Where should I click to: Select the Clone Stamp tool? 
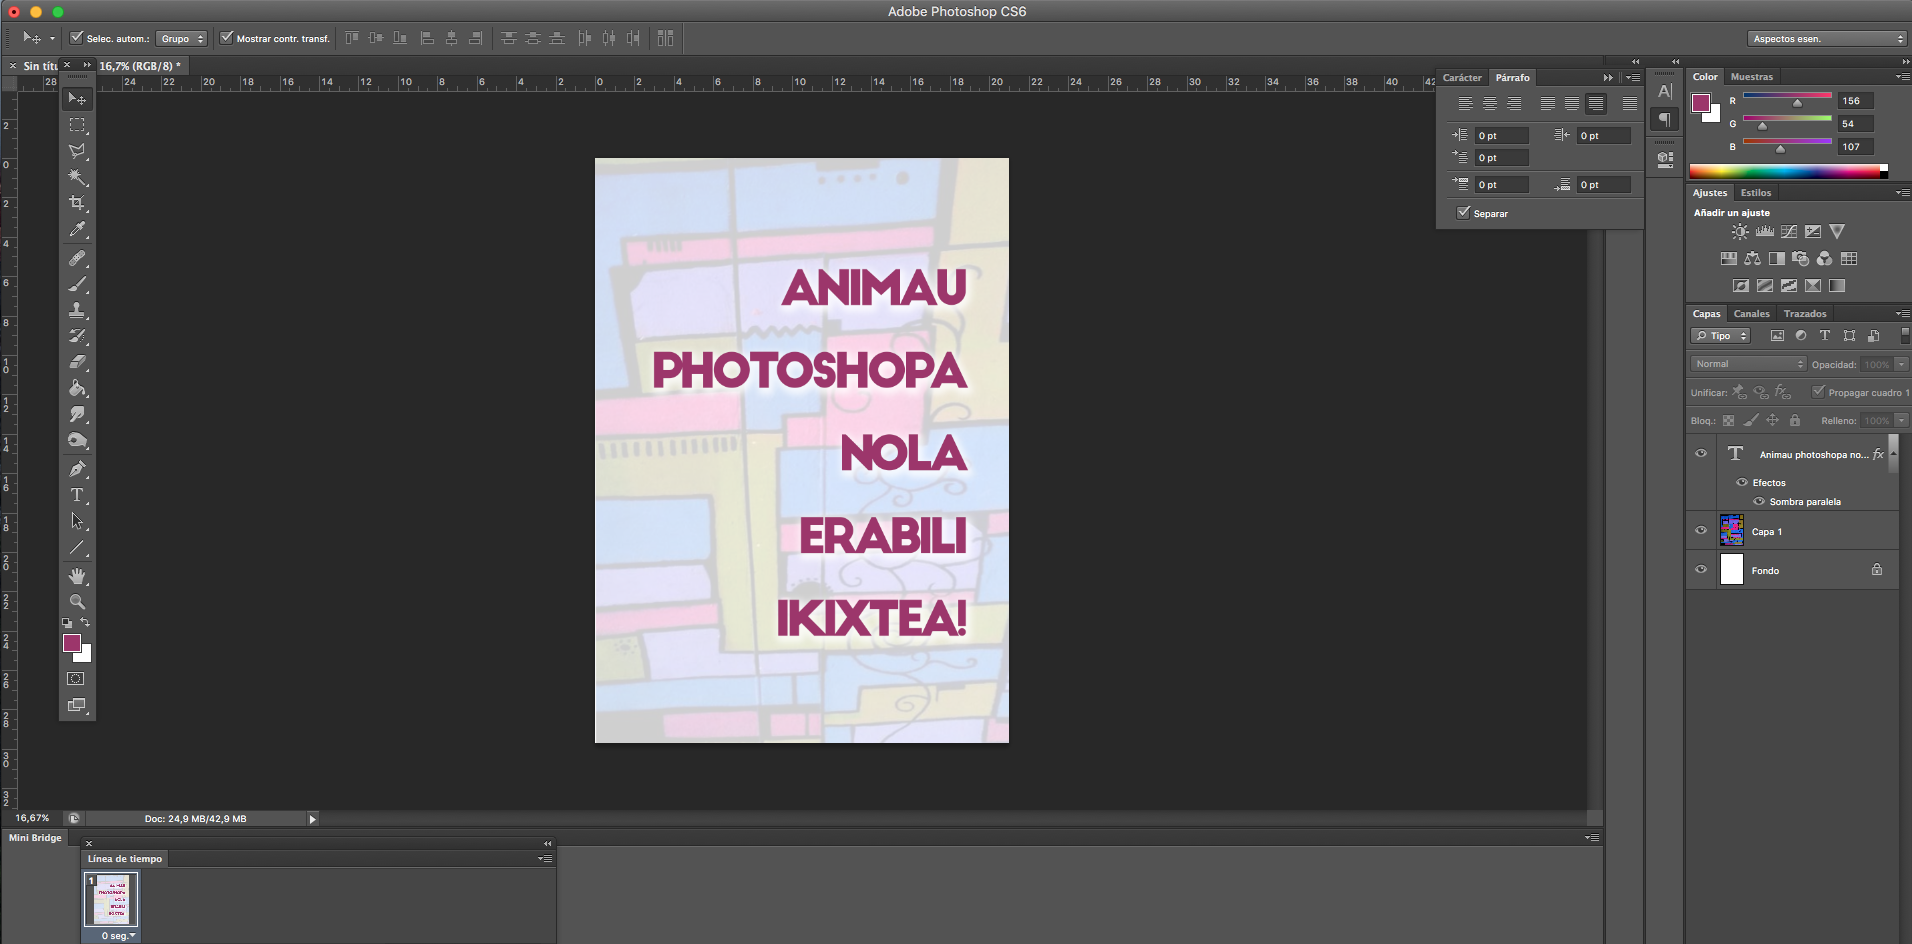tap(77, 310)
